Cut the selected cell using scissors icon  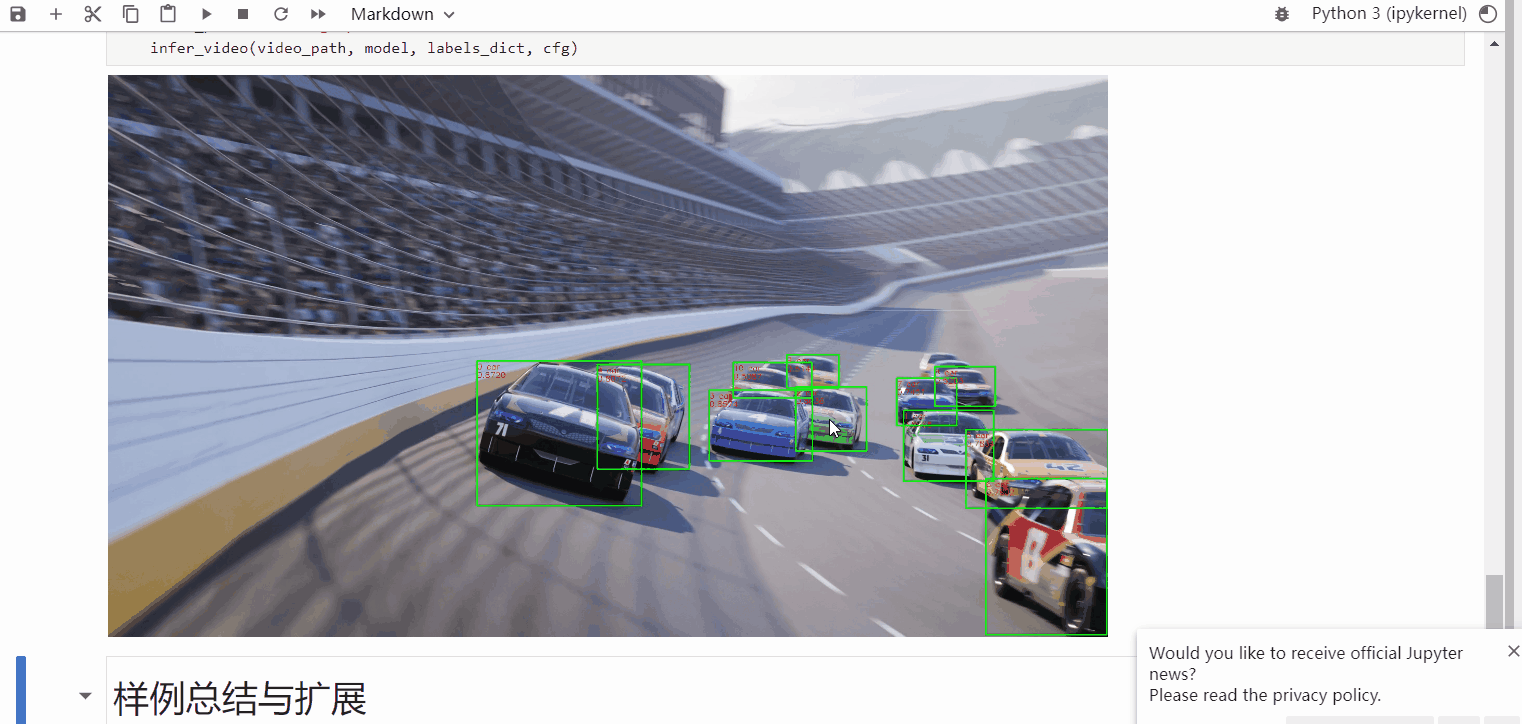pos(93,14)
